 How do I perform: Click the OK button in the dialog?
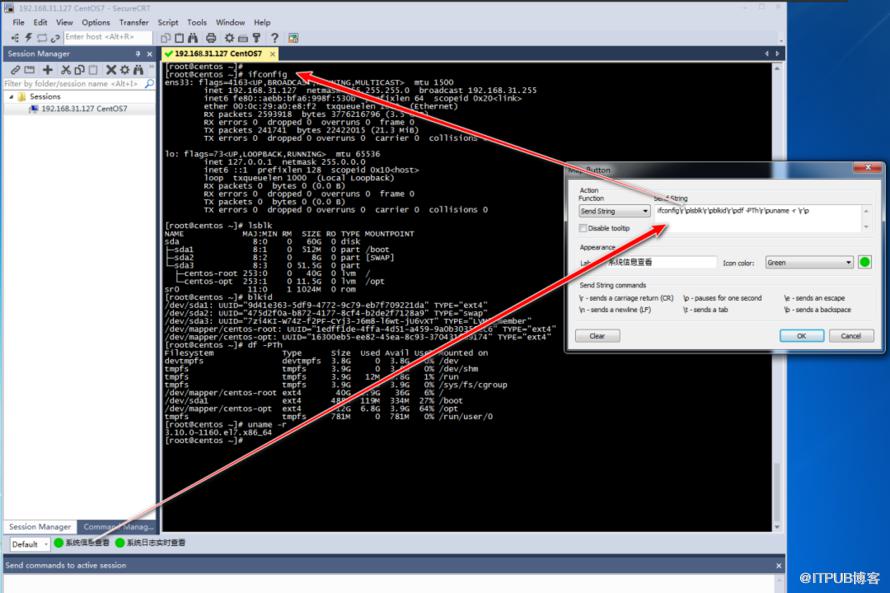(x=801, y=336)
